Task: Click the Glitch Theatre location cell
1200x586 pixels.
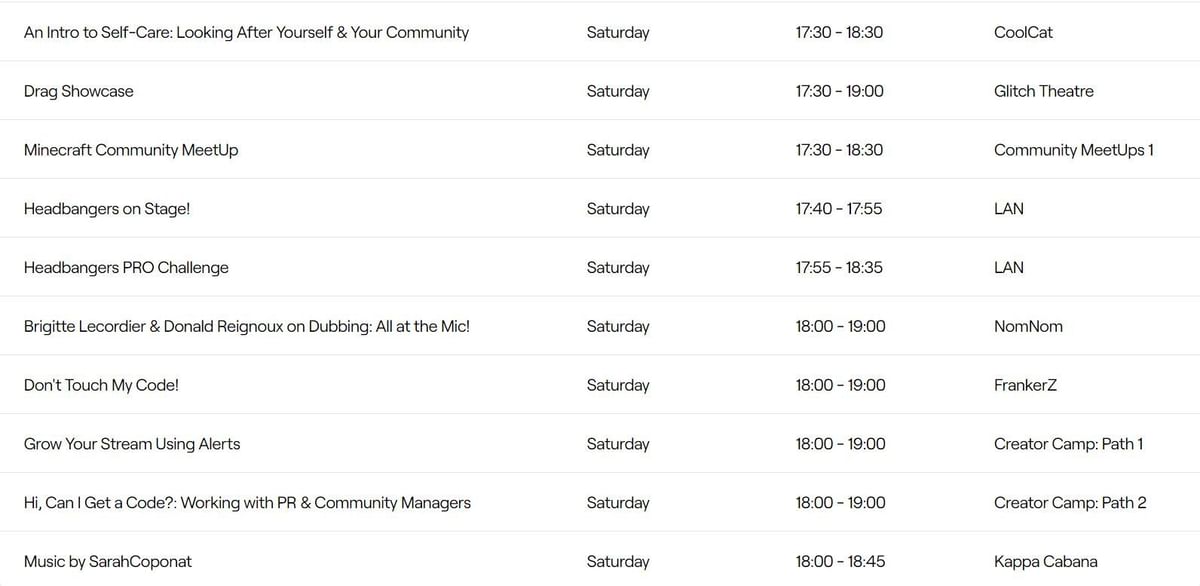Action: pyautogui.click(x=1043, y=91)
